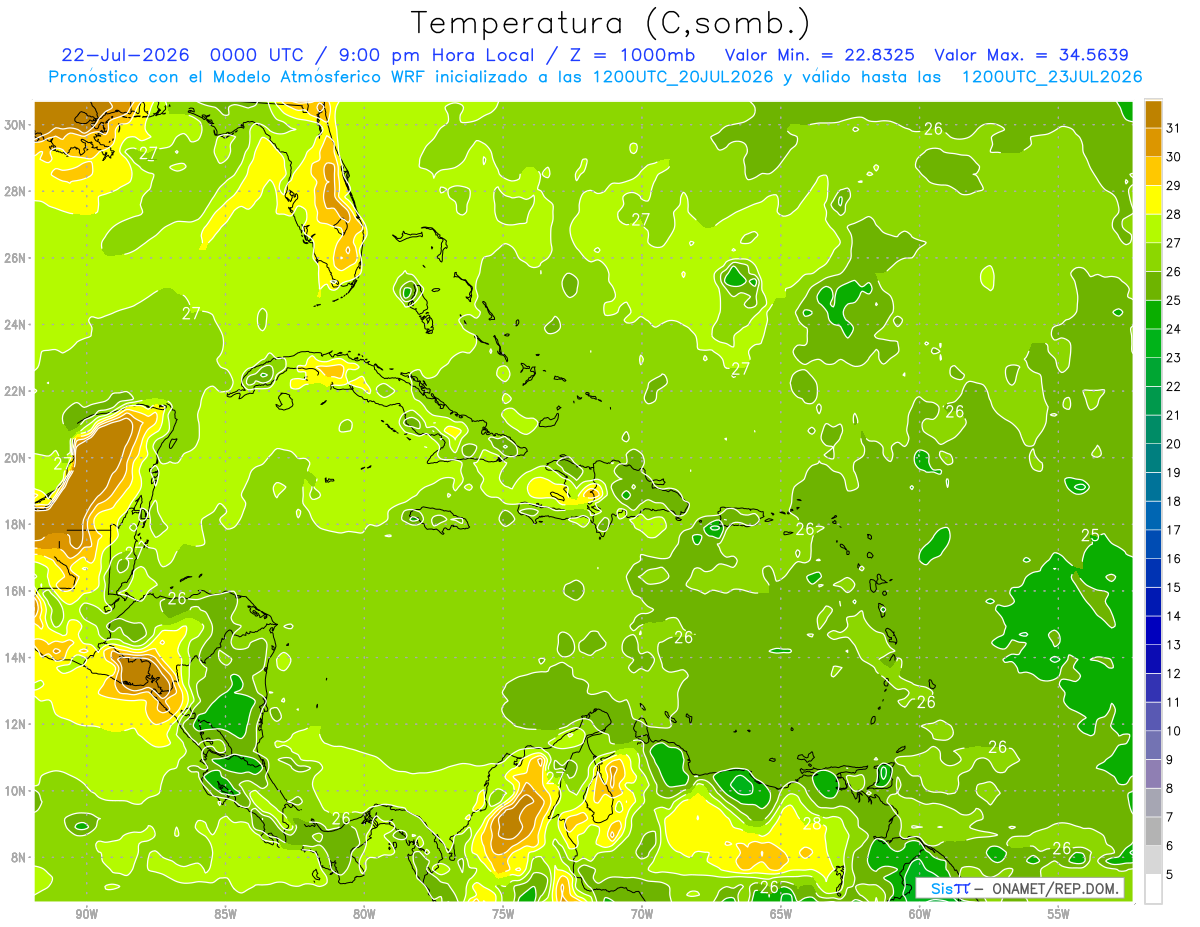Click the "10N" latitude axis label
Image resolution: width=1200 pixels, height=927 pixels.
(16, 791)
